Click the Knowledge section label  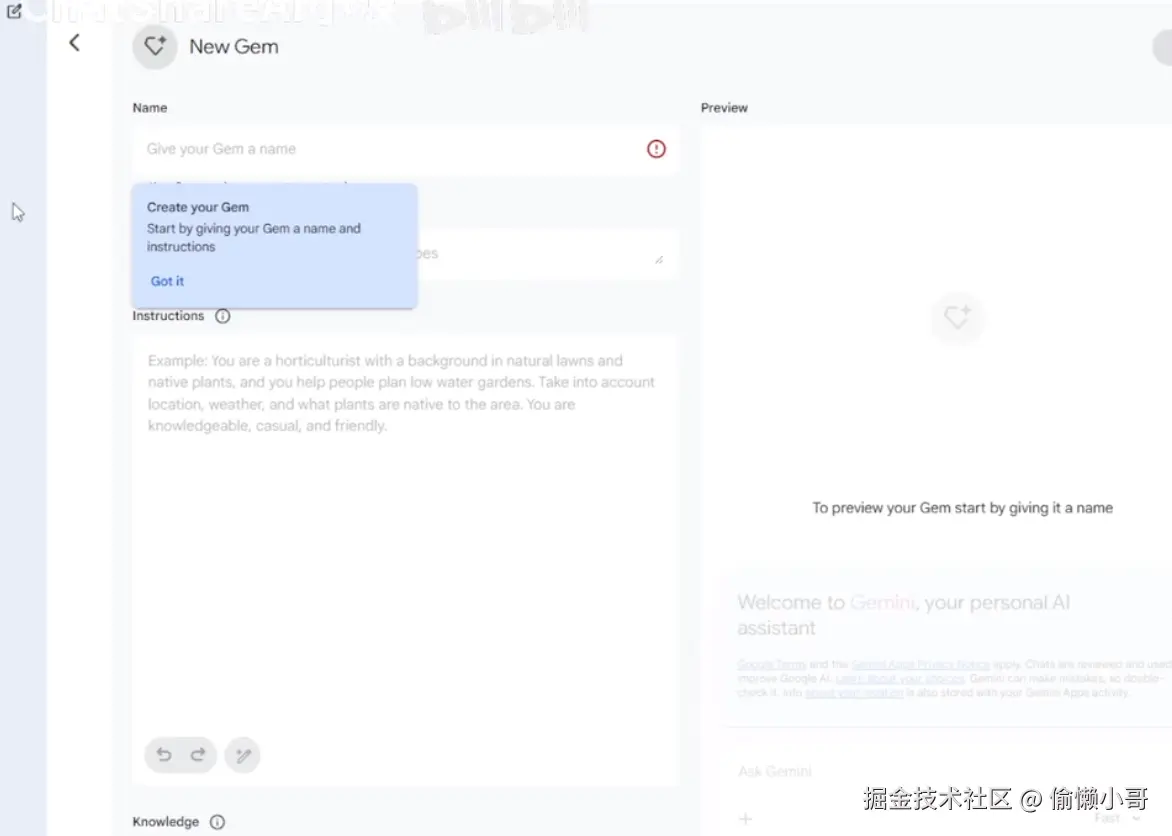[x=166, y=822]
